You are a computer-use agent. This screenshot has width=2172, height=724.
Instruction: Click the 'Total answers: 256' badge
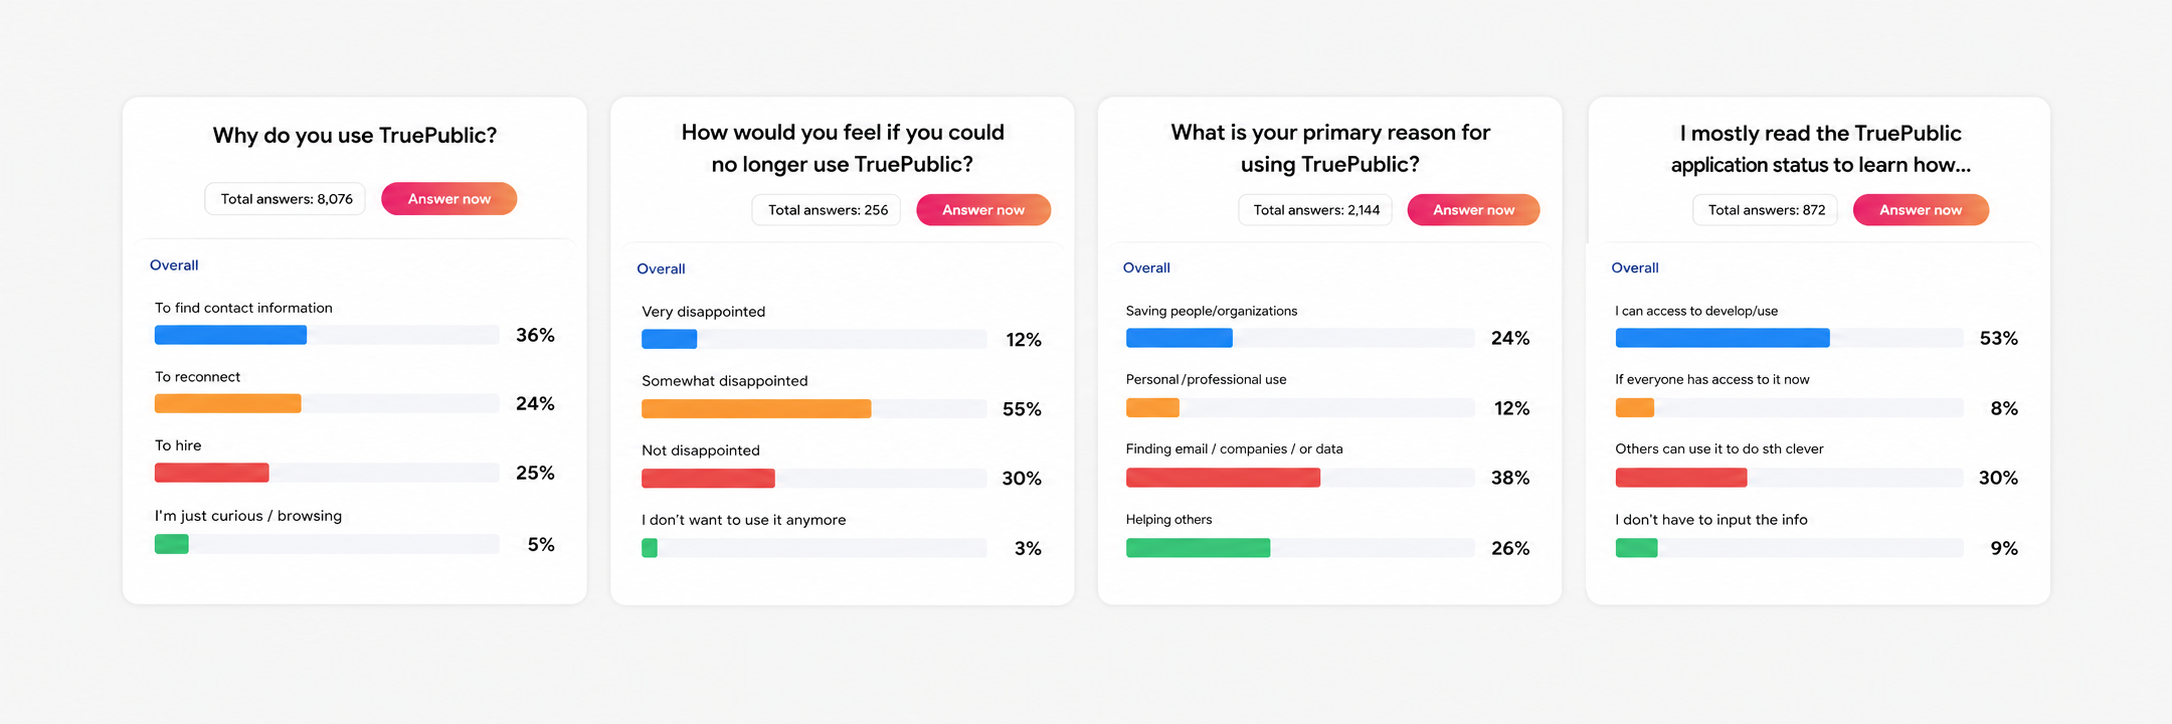tap(827, 210)
